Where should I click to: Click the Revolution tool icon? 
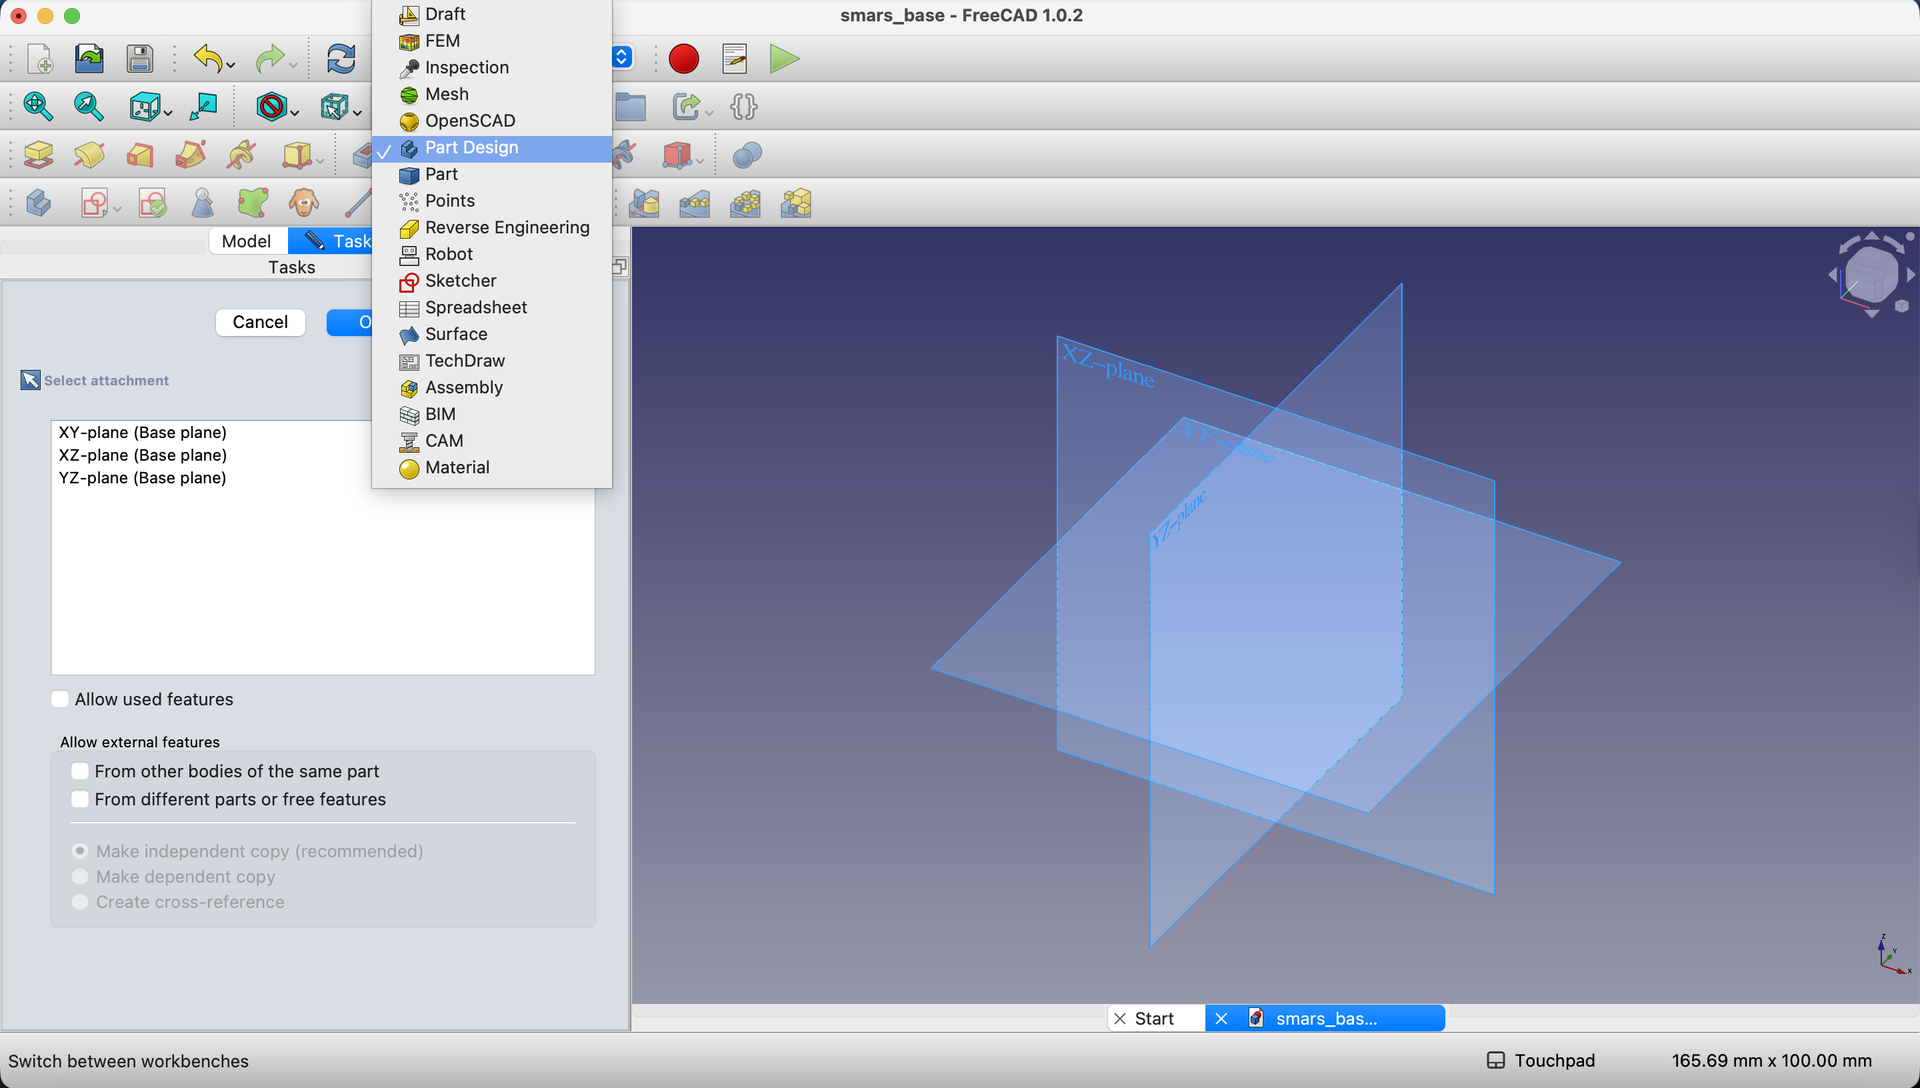tap(88, 155)
